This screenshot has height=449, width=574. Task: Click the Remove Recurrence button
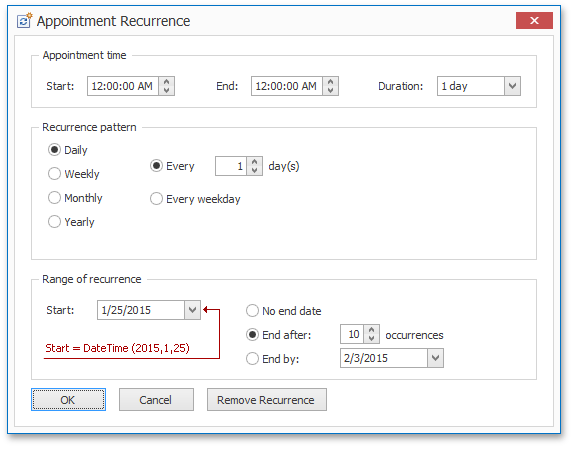pos(267,400)
